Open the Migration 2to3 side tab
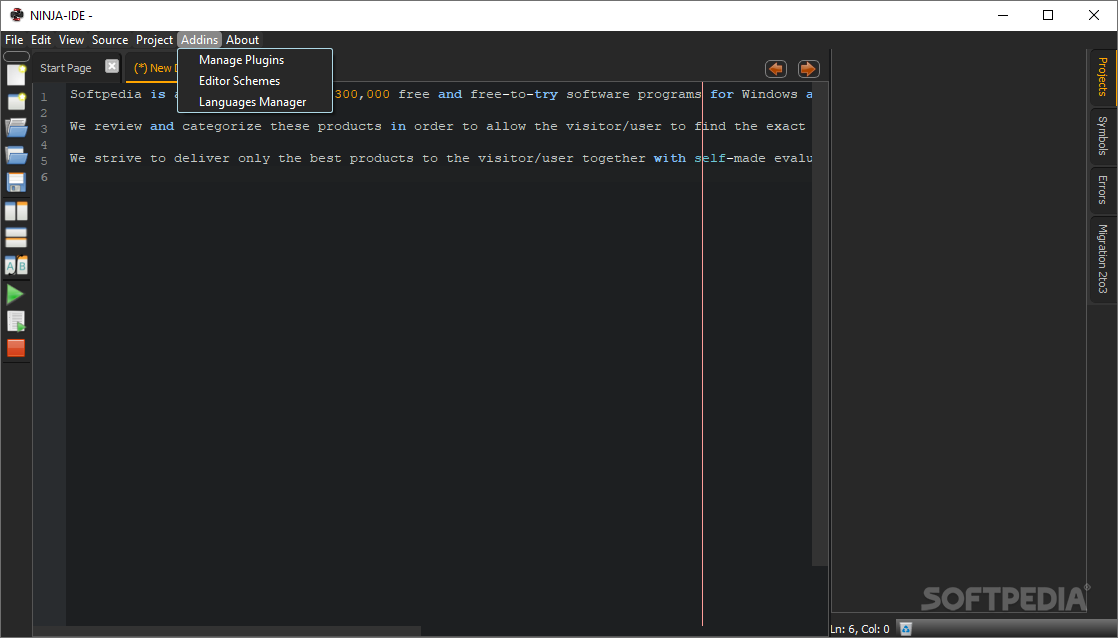 coord(1102,259)
